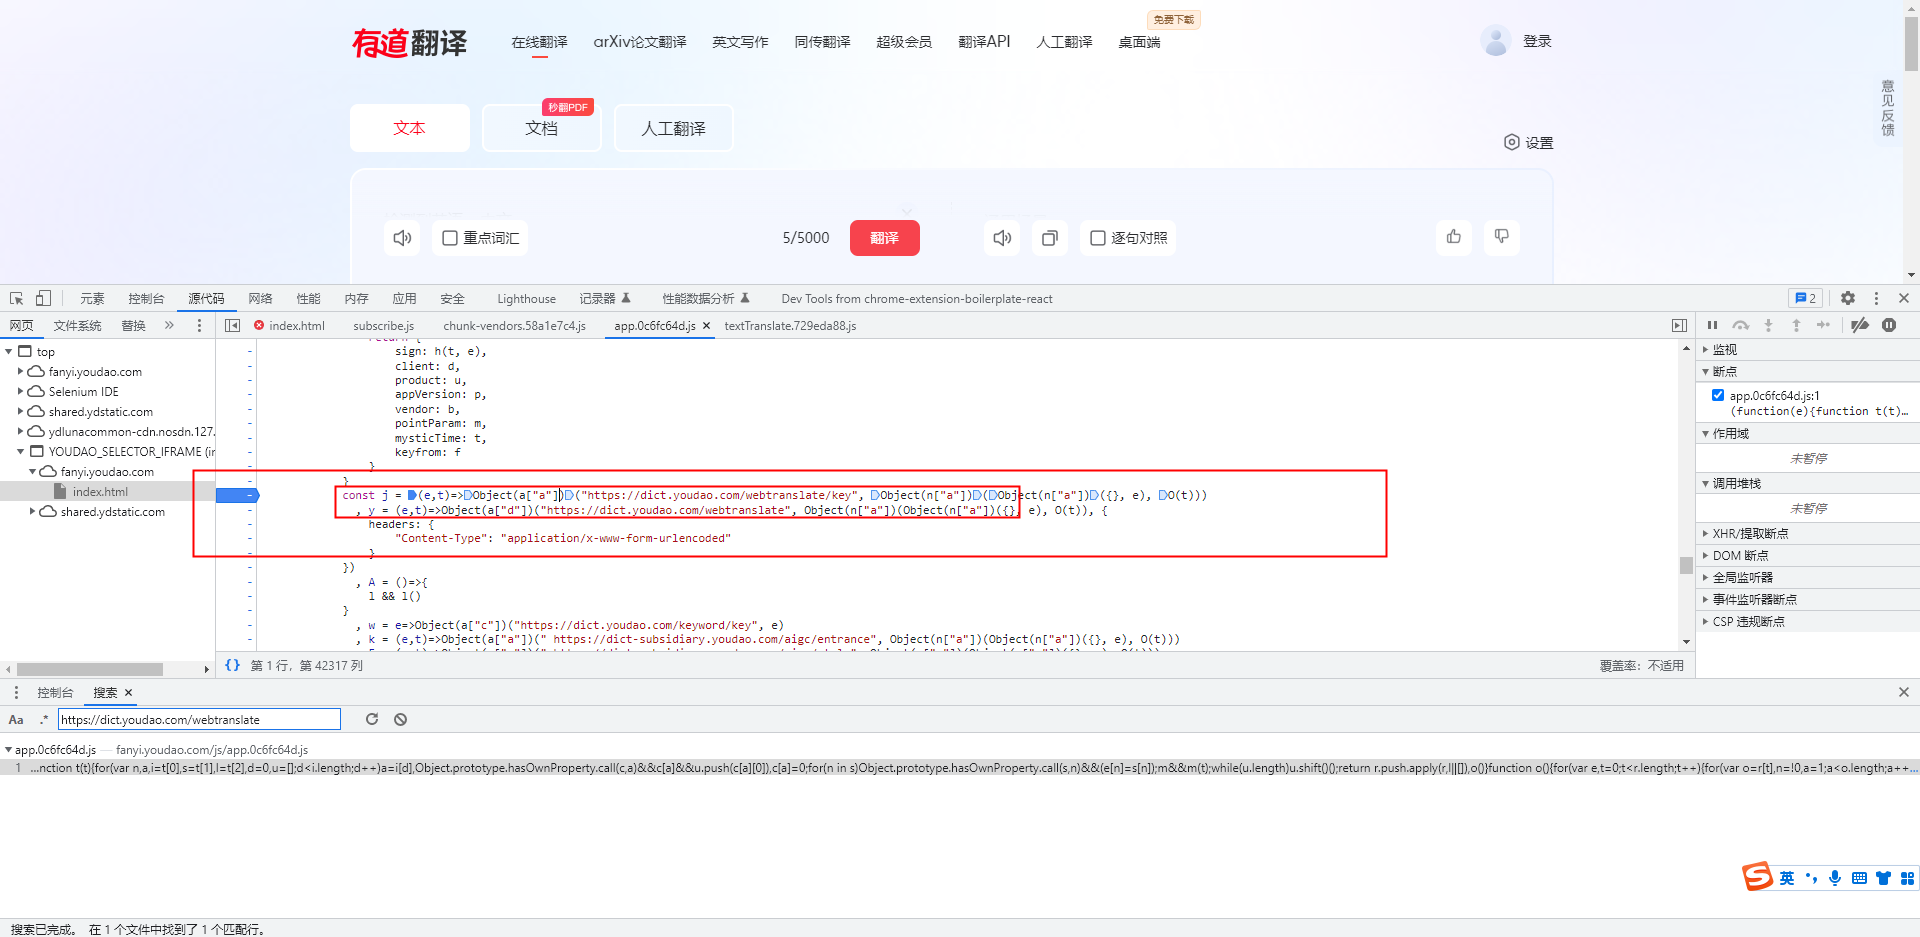Click the search query input field
This screenshot has width=1920, height=937.
pos(199,719)
